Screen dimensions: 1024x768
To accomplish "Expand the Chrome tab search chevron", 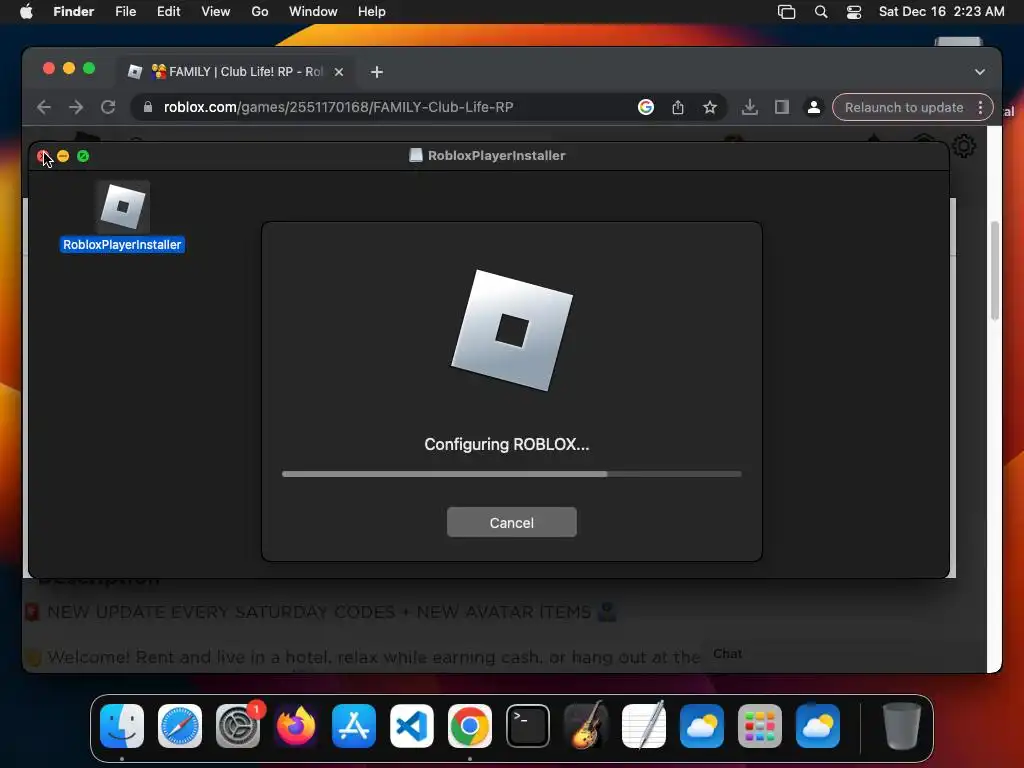I will tap(980, 72).
